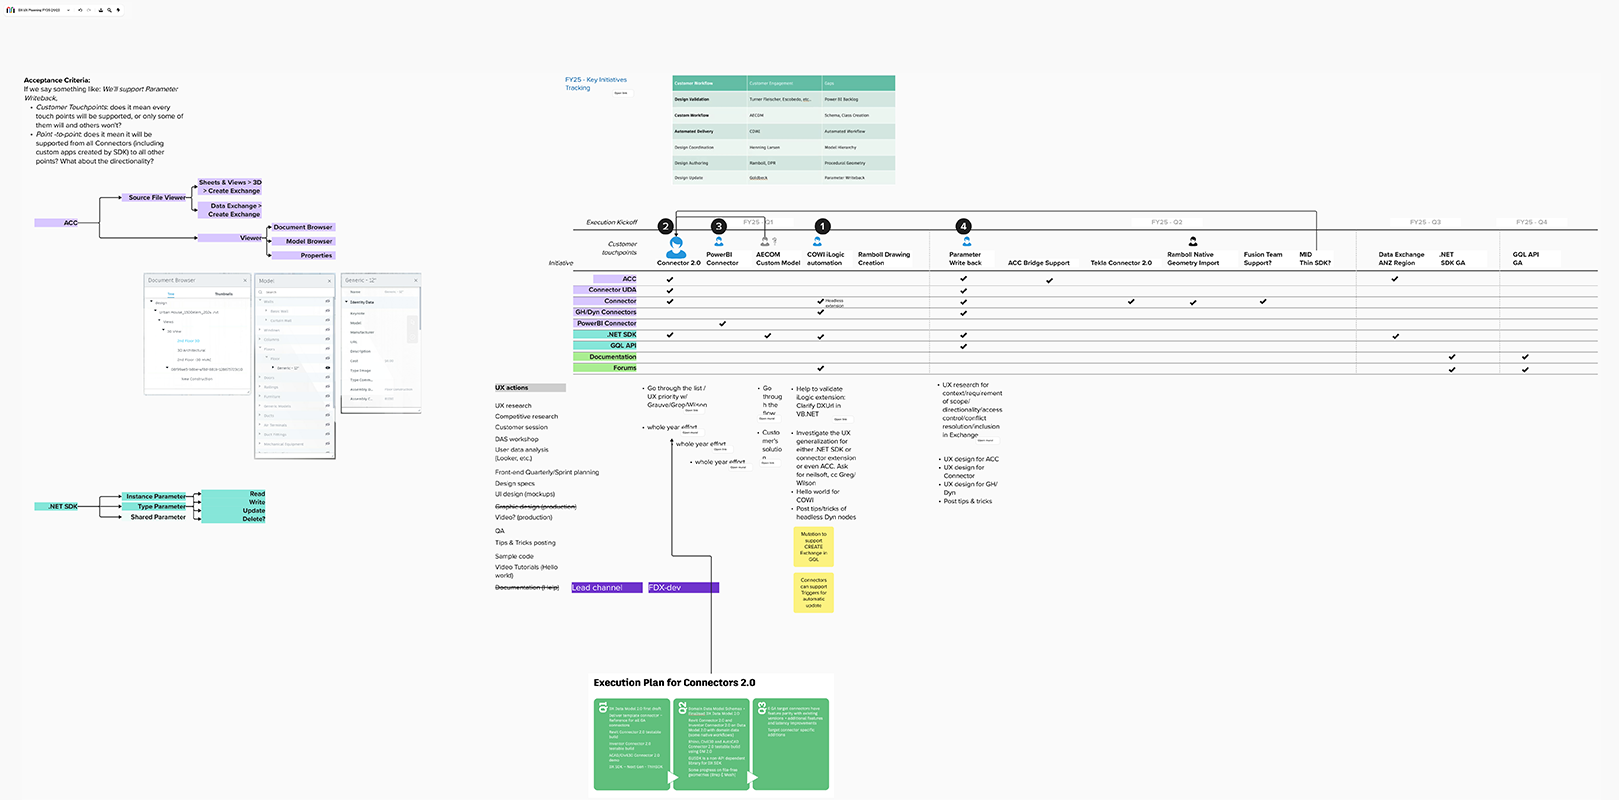Collapse the Walls category in Model panel
Viewport: 1619px width, 800px height.
pyautogui.click(x=261, y=301)
